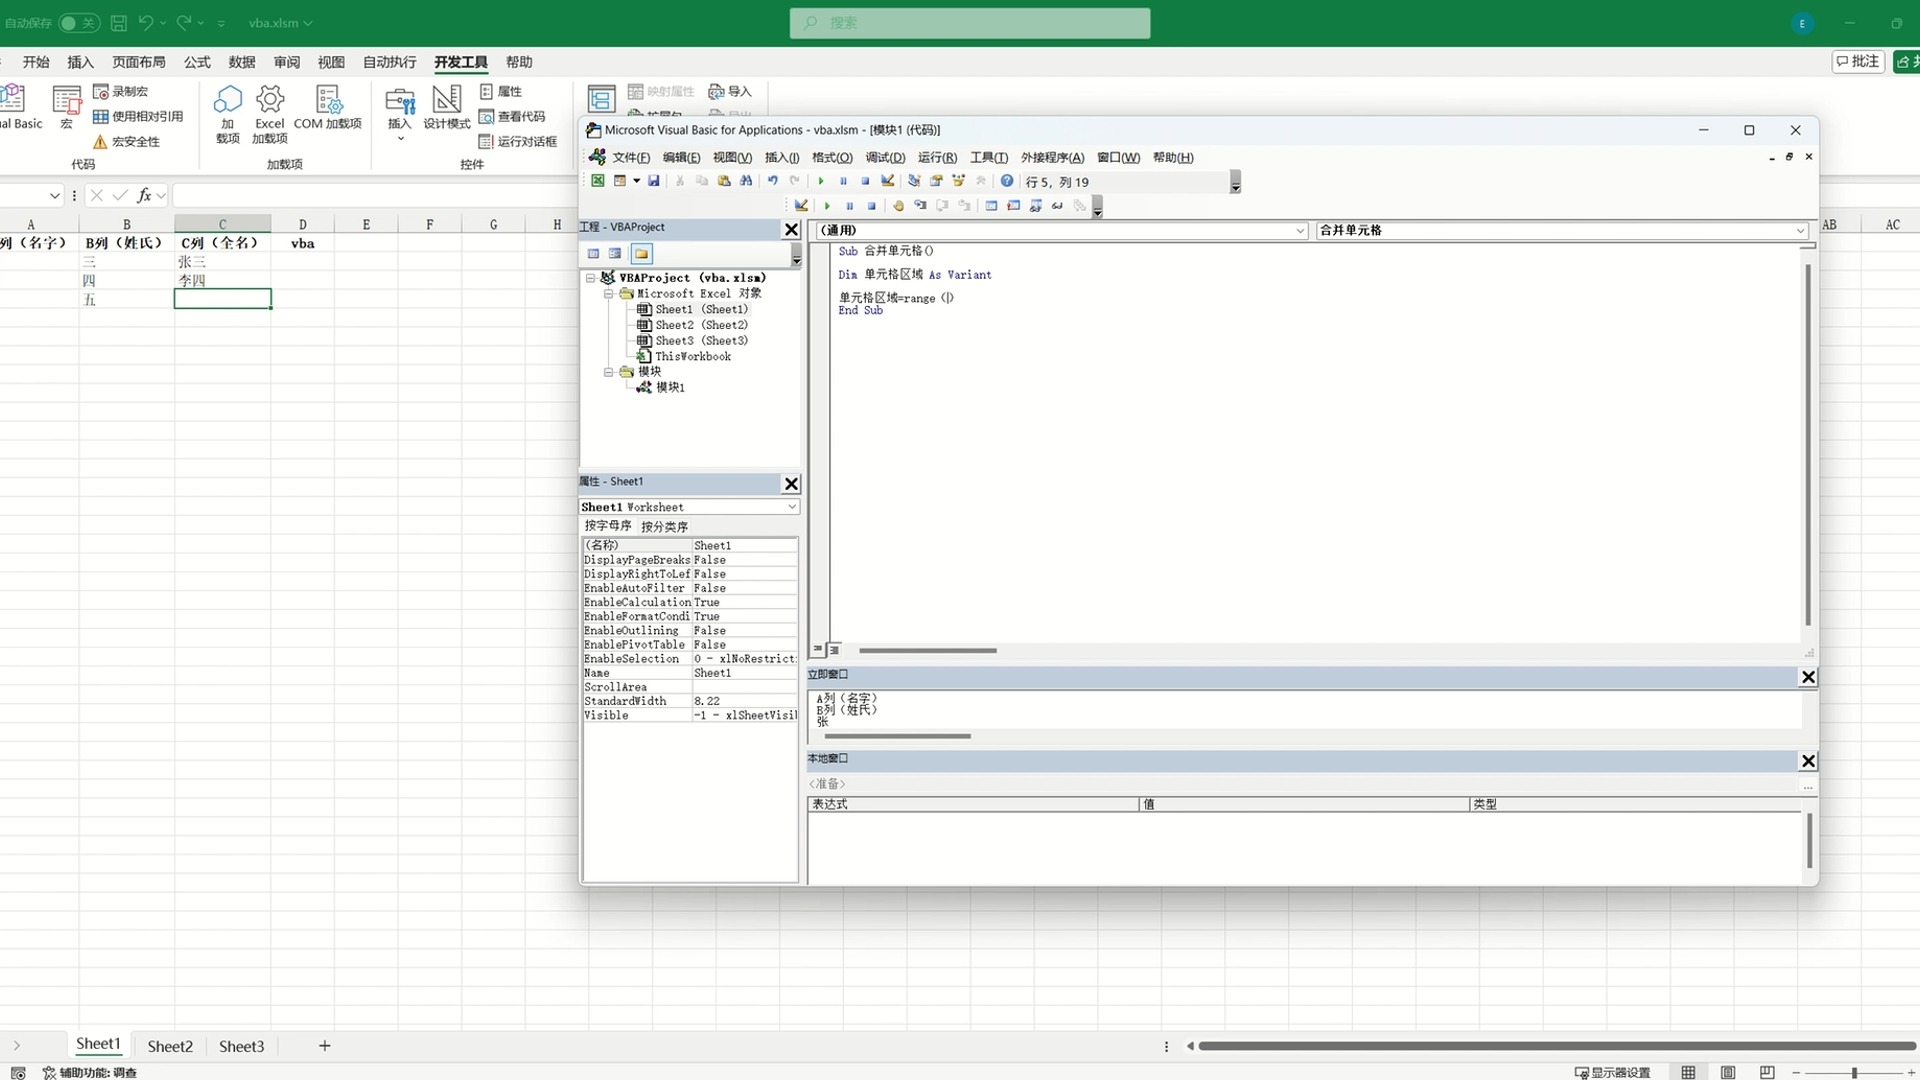Viewport: 1920px width, 1080px height.
Task: Click 查看代码 view code button
Action: 512,116
